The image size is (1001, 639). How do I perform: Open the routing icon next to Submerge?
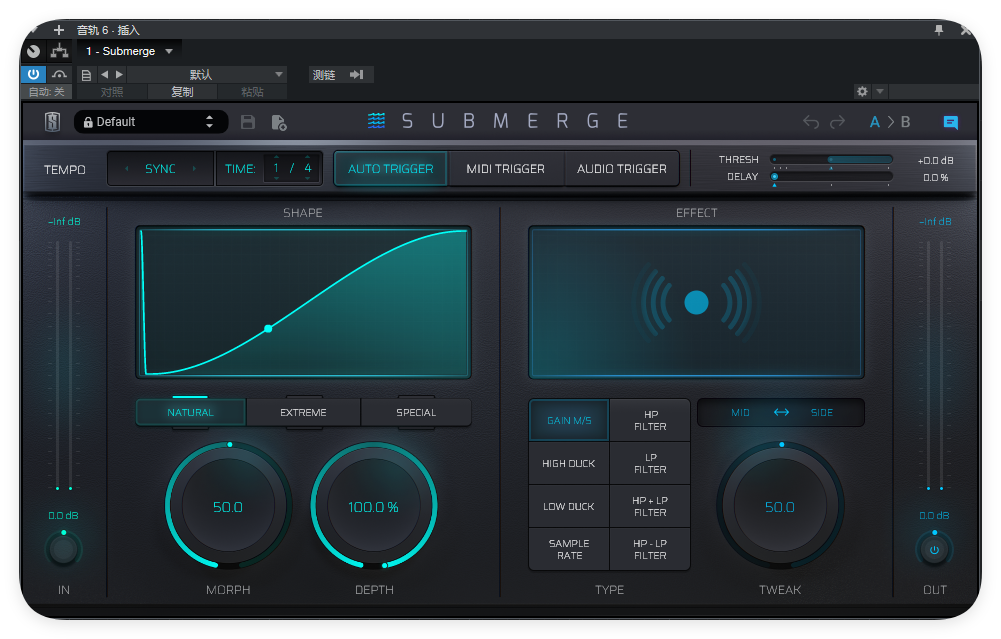[59, 51]
